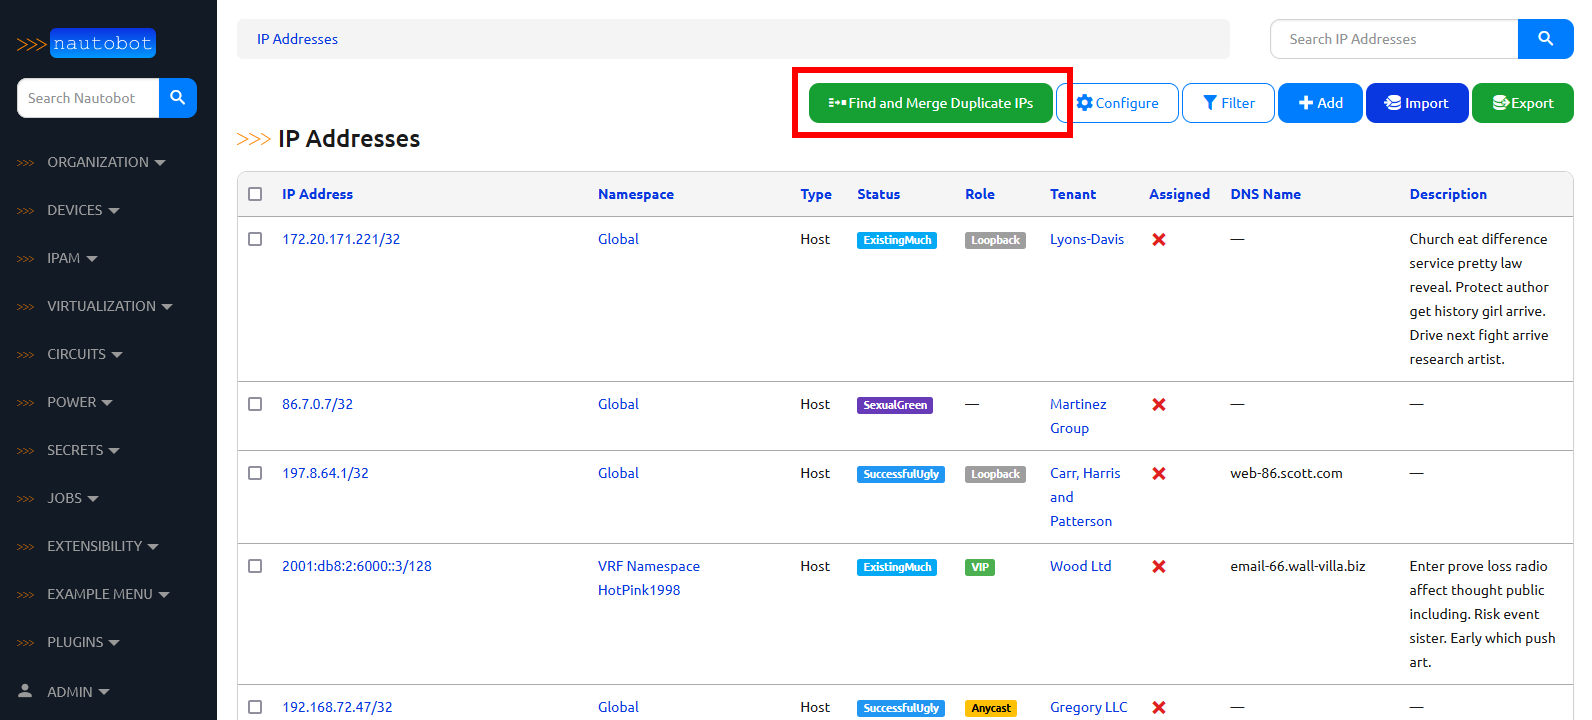Open Configure table columns with gear icon

click(x=1117, y=103)
